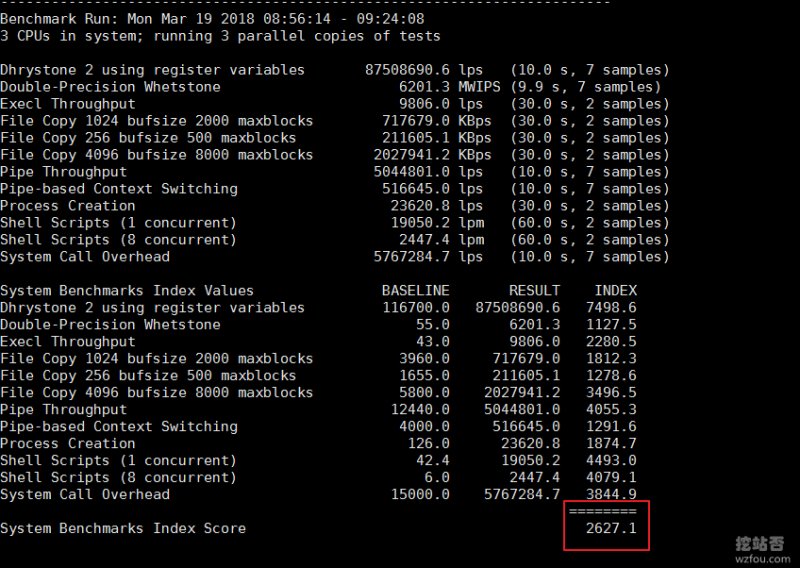Image resolution: width=800 pixels, height=568 pixels.
Task: Select the index value "4079.1"
Action: (611, 478)
